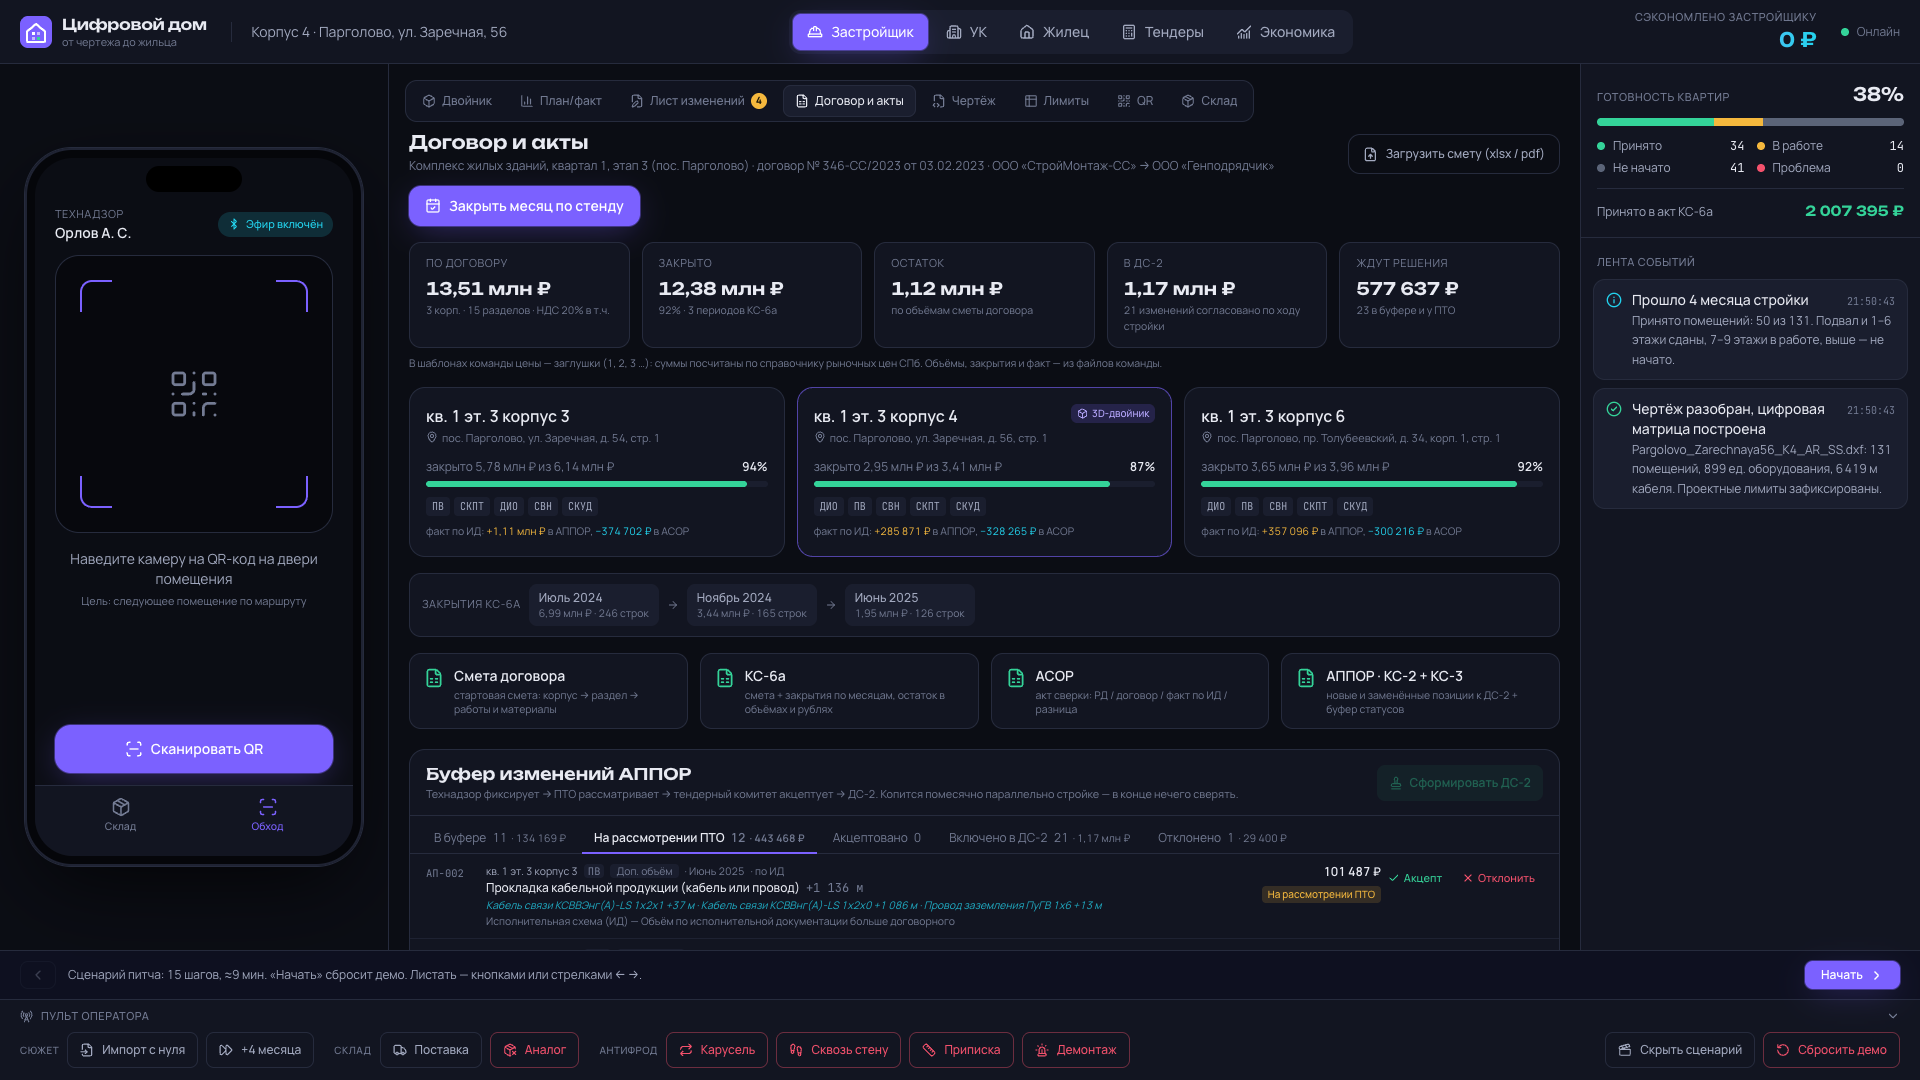Open the QR tab
This screenshot has width=1920, height=1080.
coord(1136,101)
